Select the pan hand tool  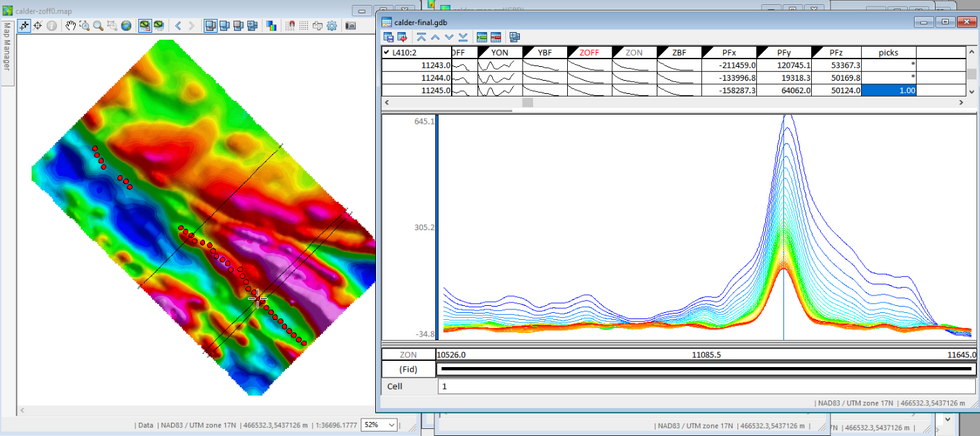pos(71,25)
